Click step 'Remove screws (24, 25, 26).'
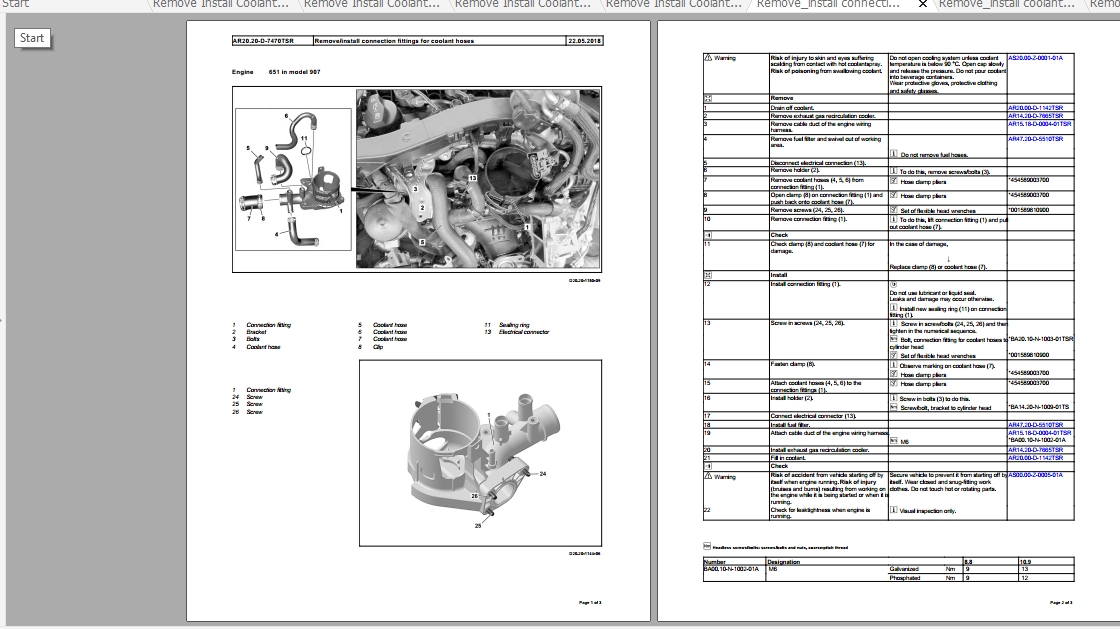The image size is (1120, 629). [807, 211]
